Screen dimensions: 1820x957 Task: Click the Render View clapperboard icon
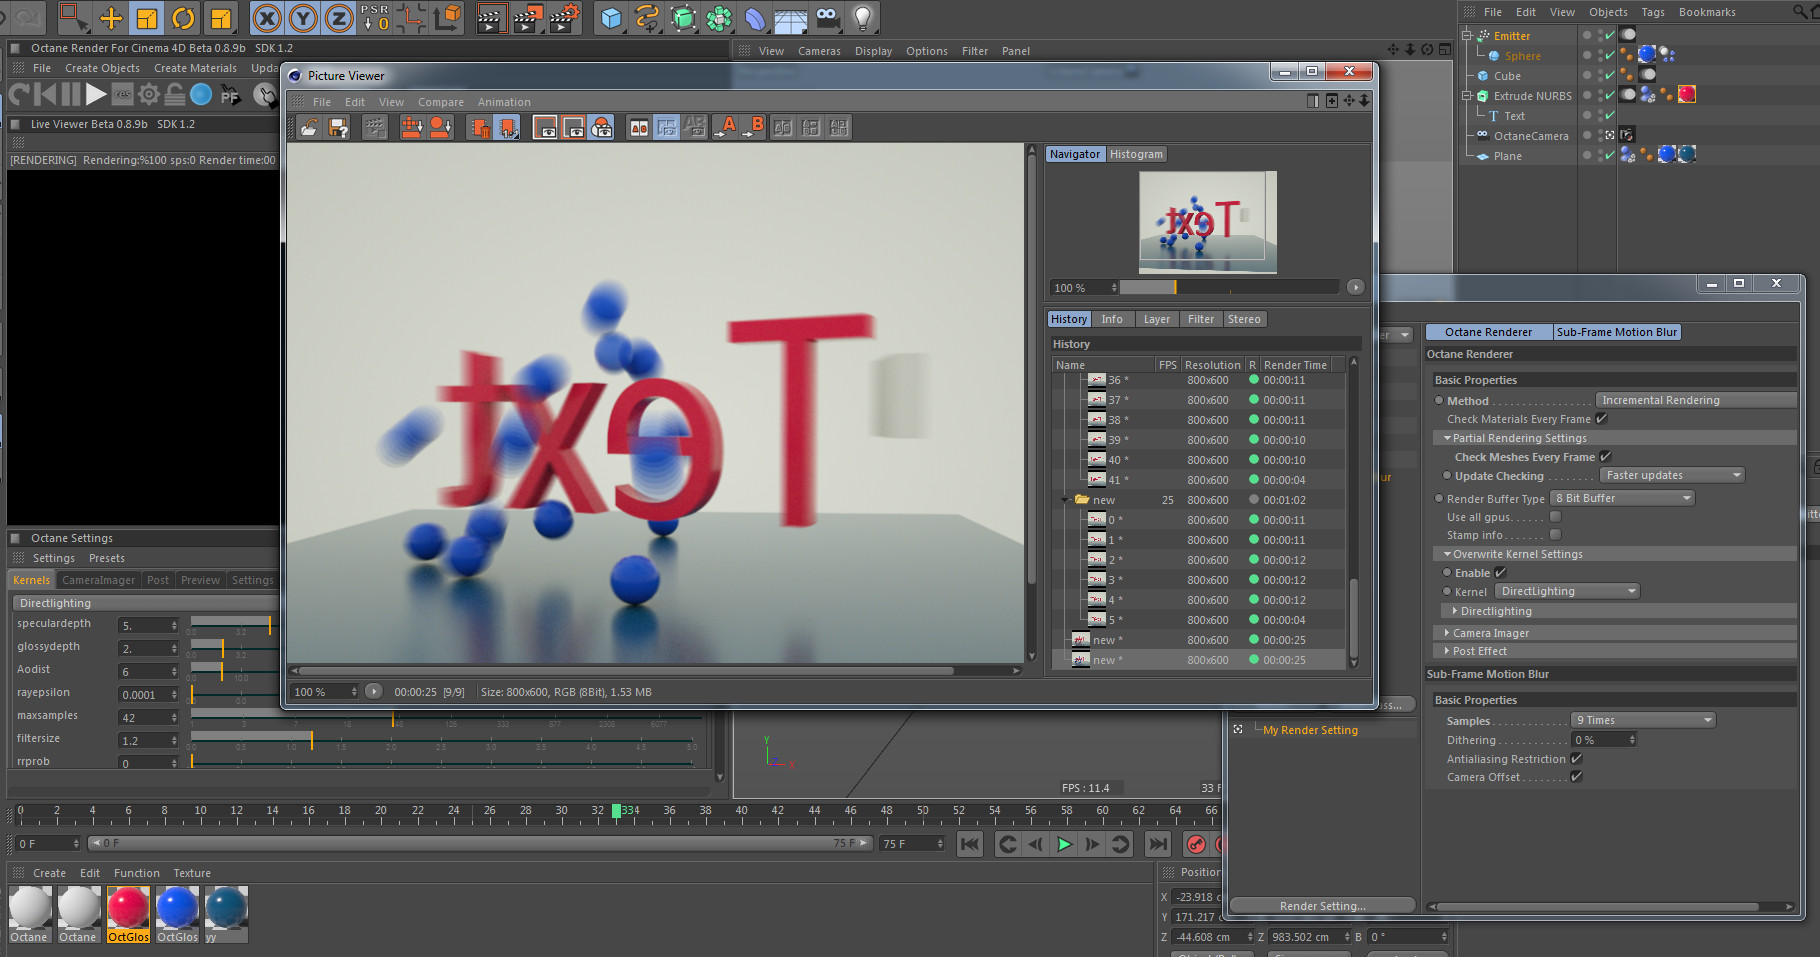click(x=490, y=17)
